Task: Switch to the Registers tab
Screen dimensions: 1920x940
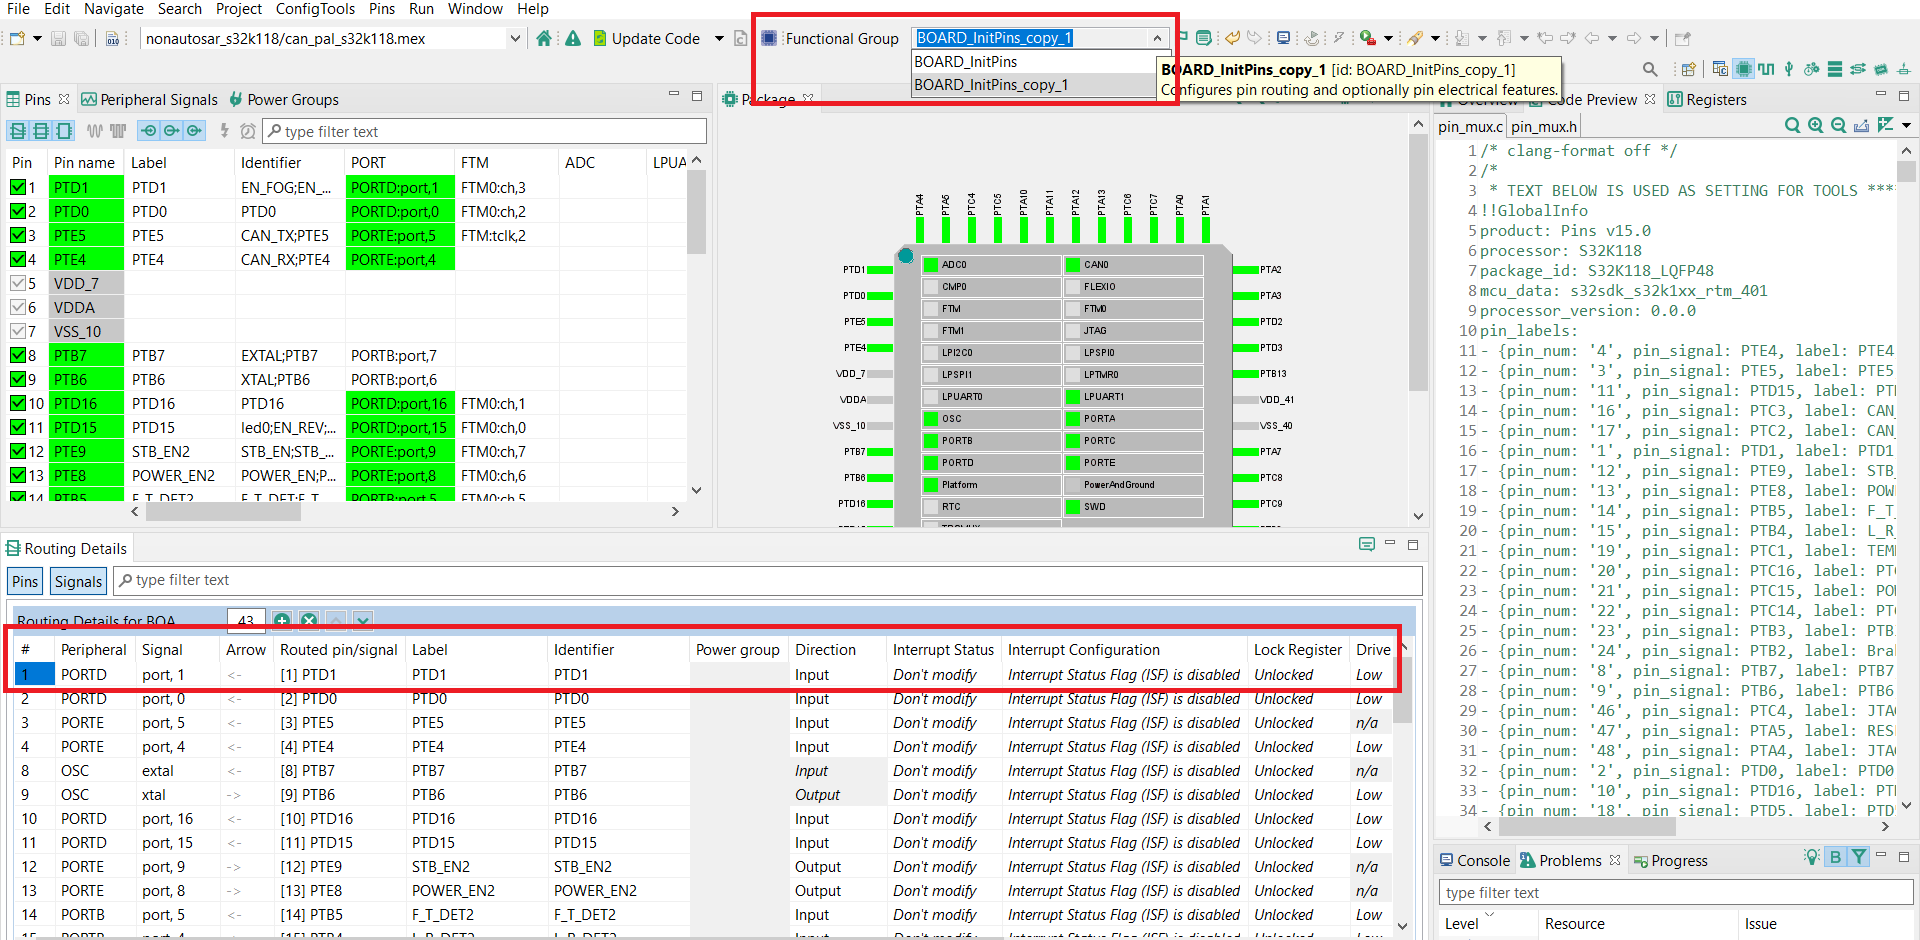Action: pos(1707,100)
